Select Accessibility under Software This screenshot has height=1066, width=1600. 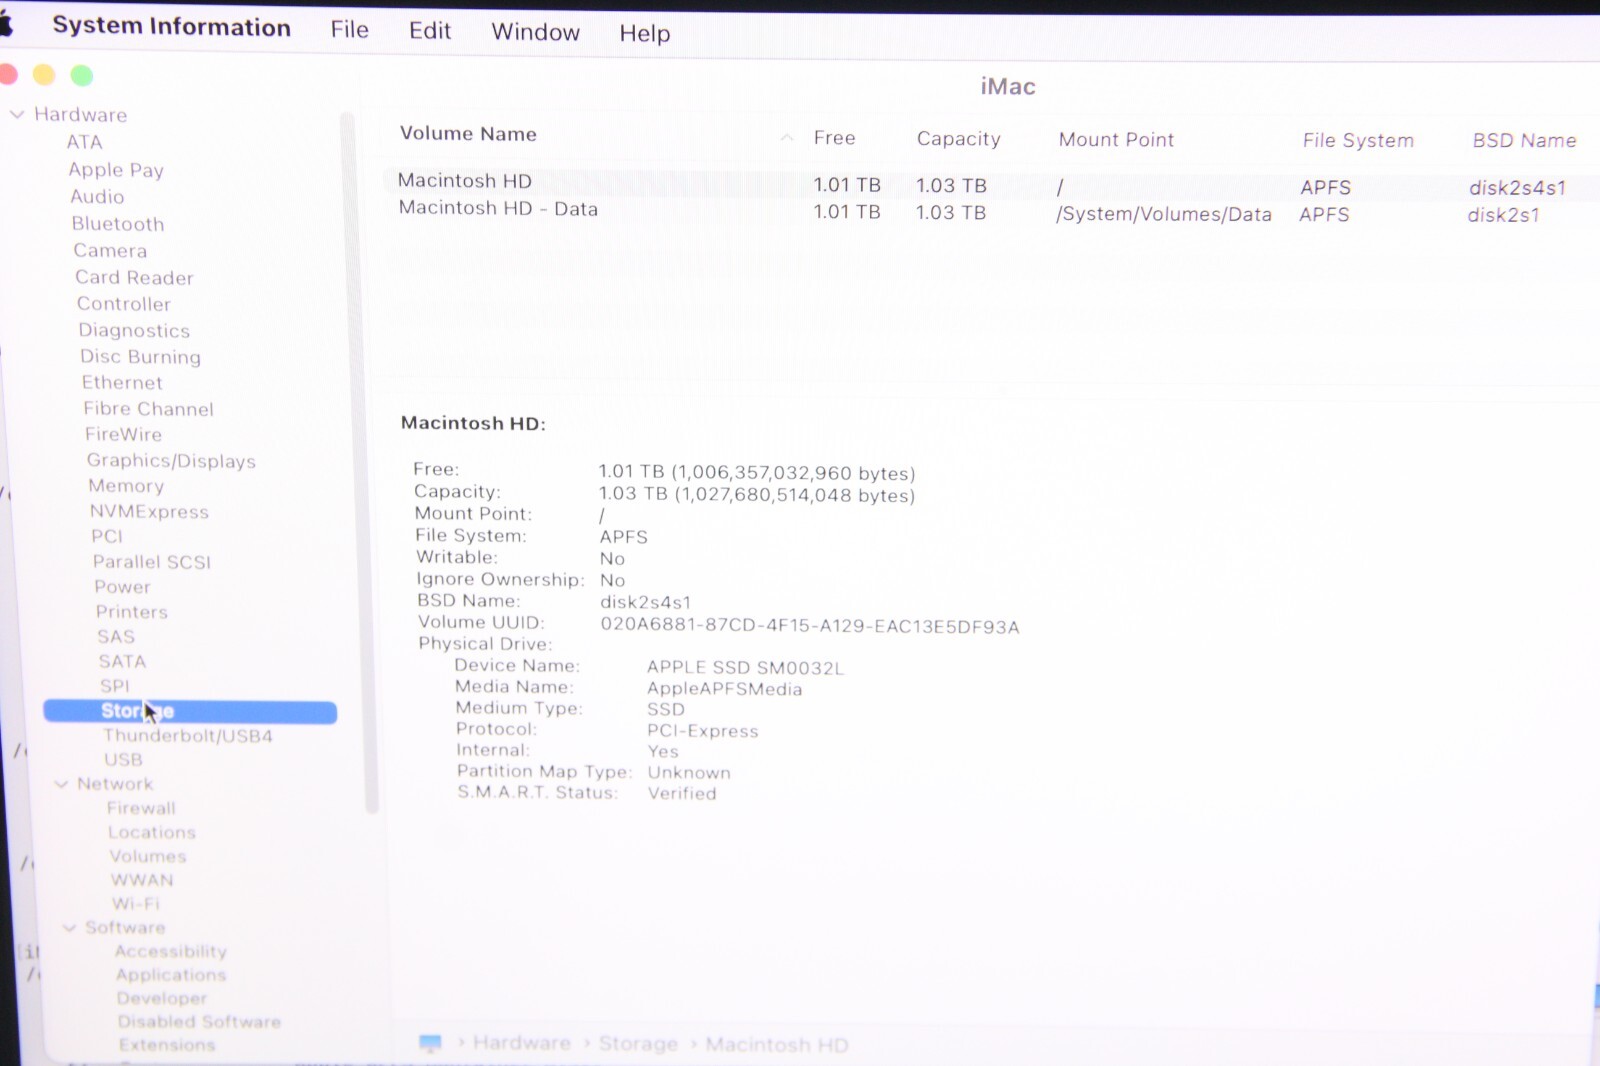pyautogui.click(x=171, y=951)
